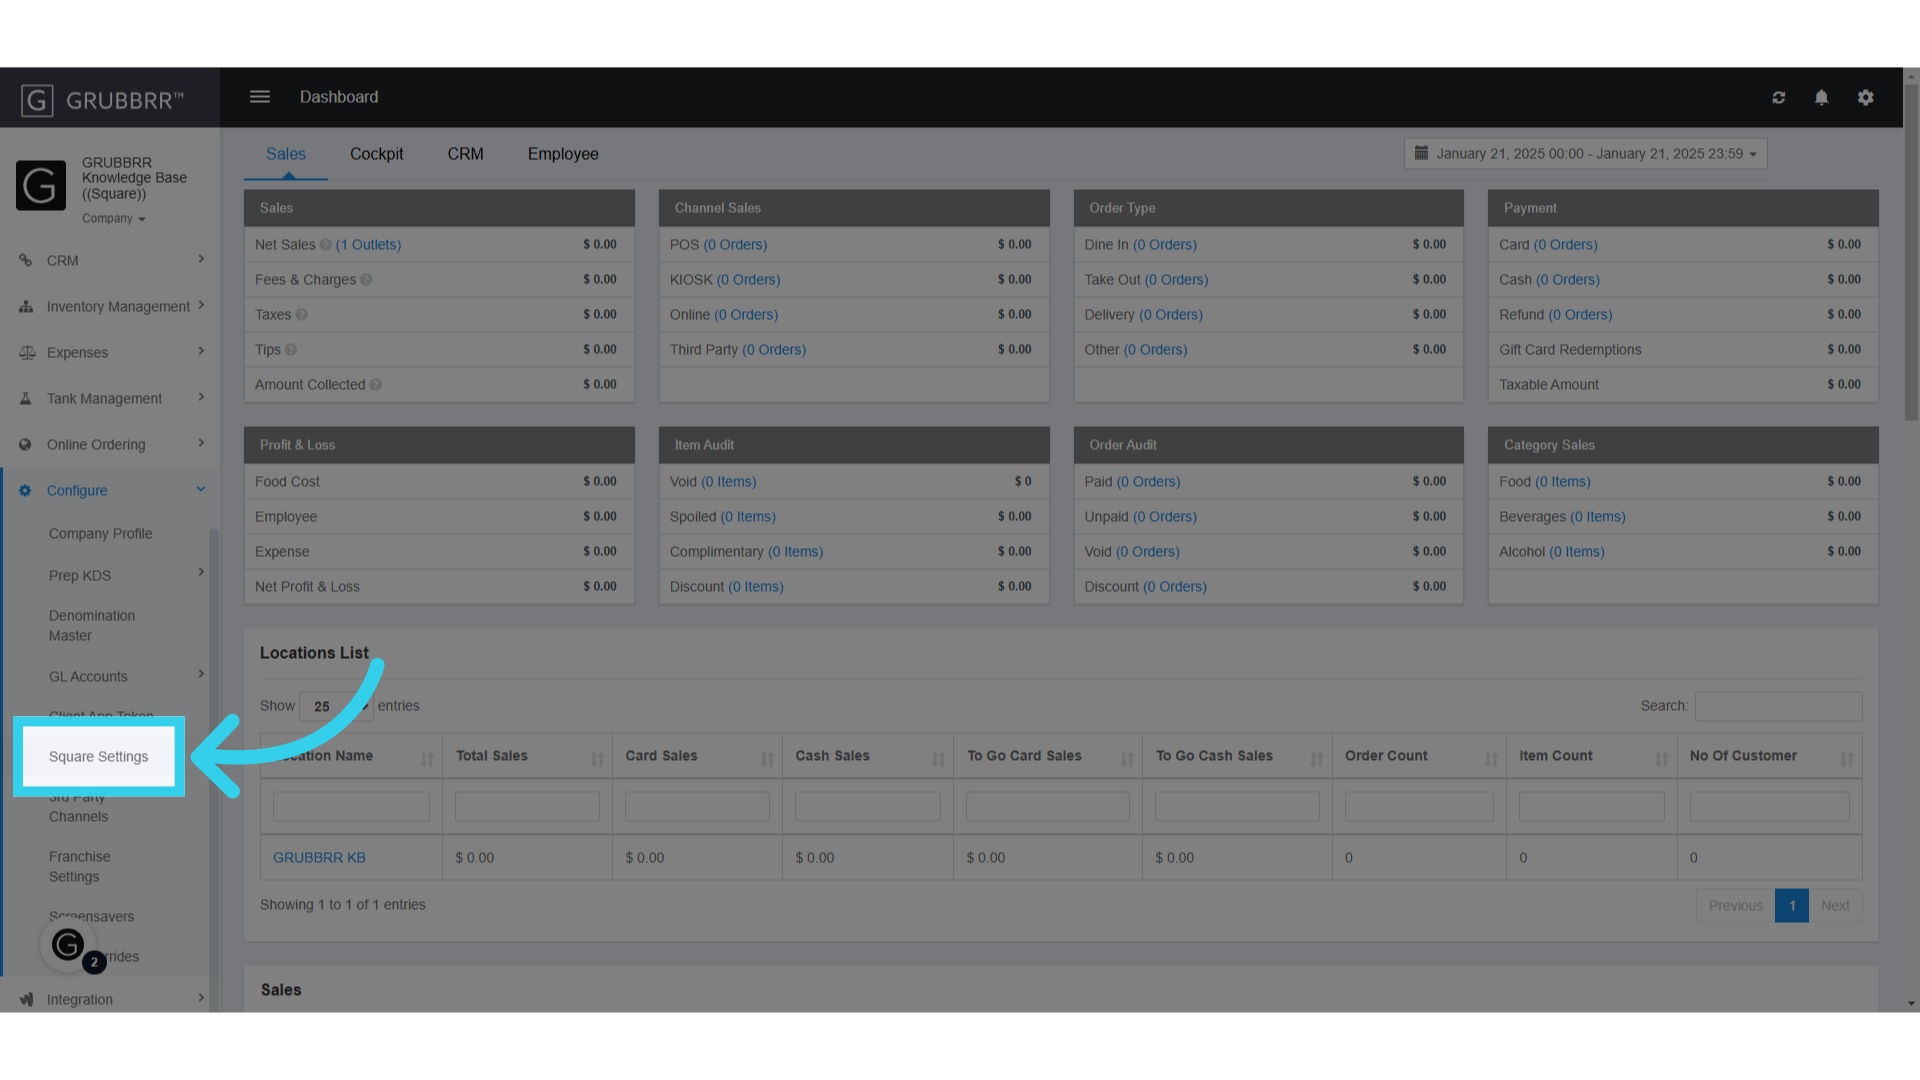Focus the Total Sales filter field

click(x=527, y=807)
